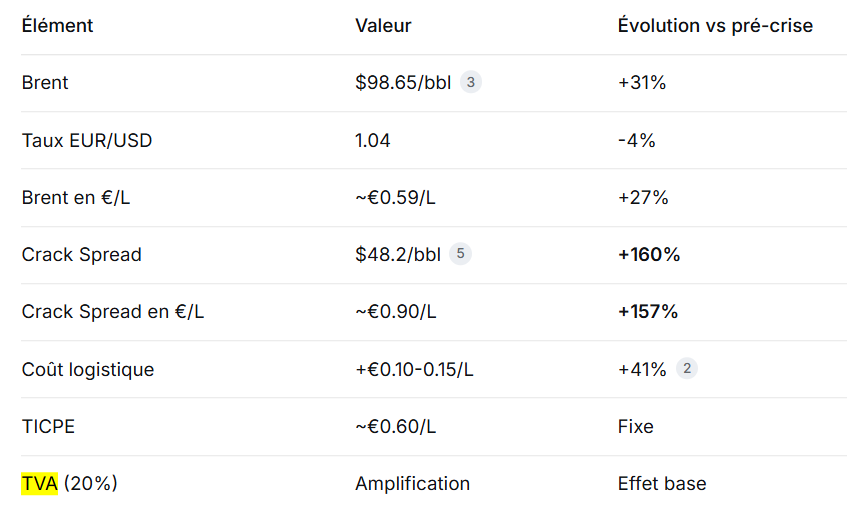The height and width of the screenshot is (512, 847).
Task: Select the "Crack Spread en €/L" label
Action: (x=113, y=312)
